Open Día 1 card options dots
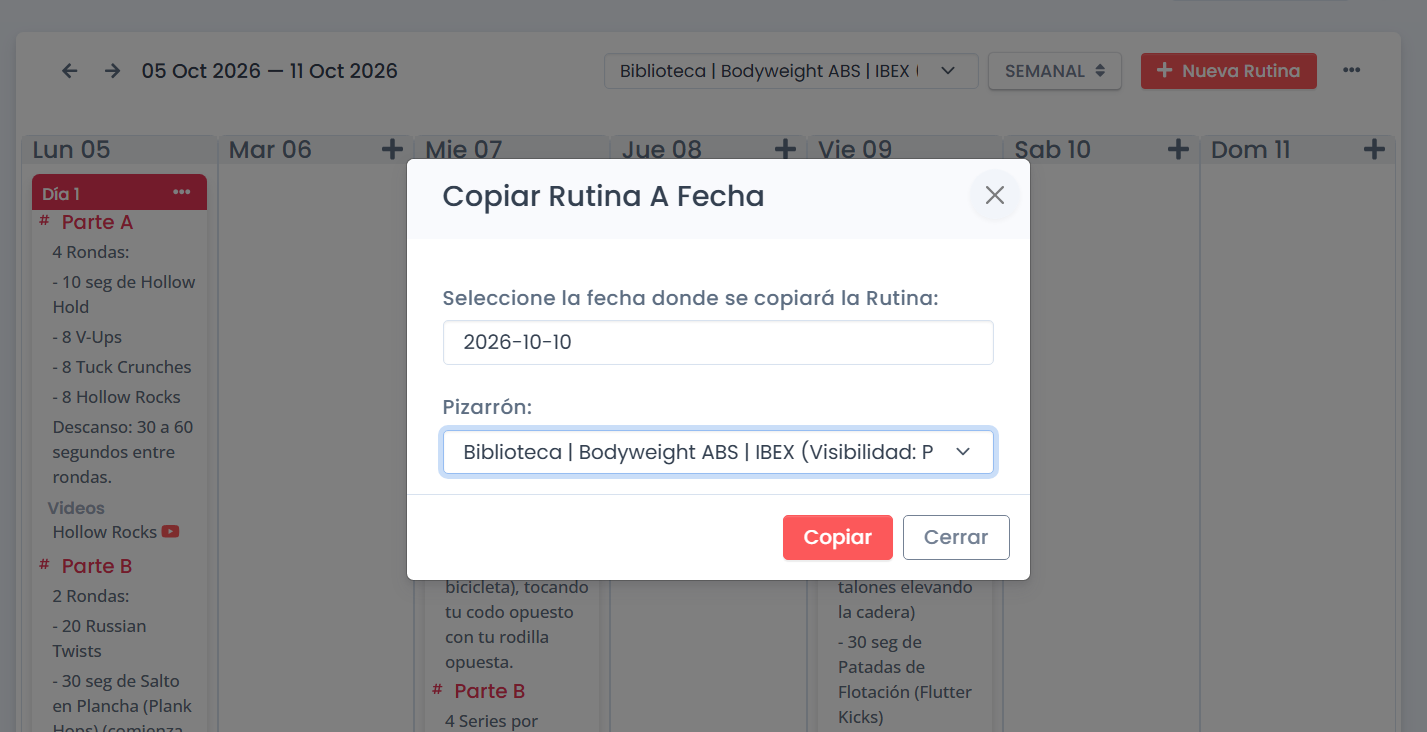This screenshot has height=732, width=1427. click(x=181, y=192)
